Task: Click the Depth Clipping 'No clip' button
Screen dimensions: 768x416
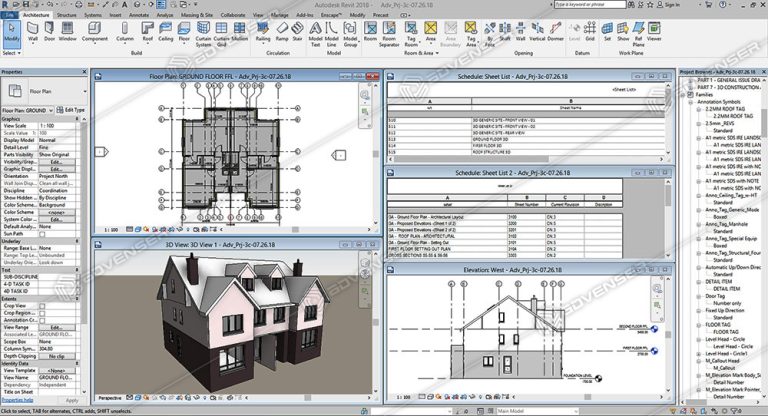Action: pos(56,356)
